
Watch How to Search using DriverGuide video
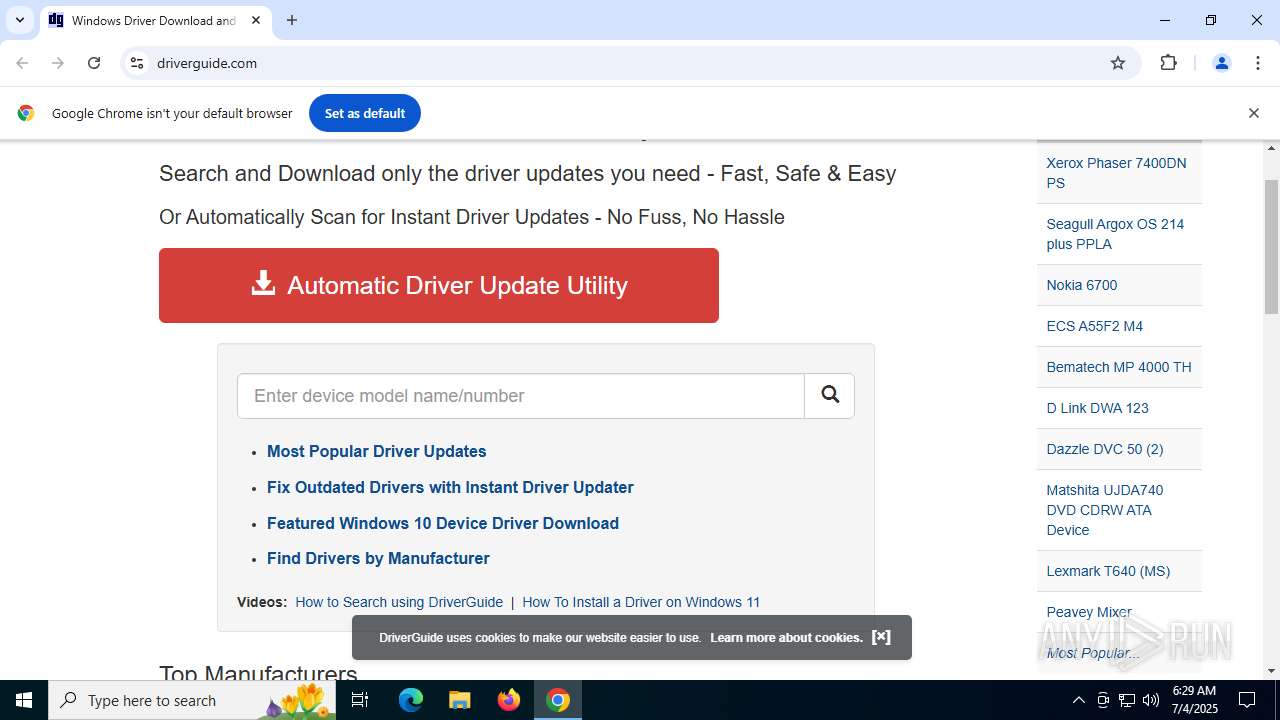[399, 602]
